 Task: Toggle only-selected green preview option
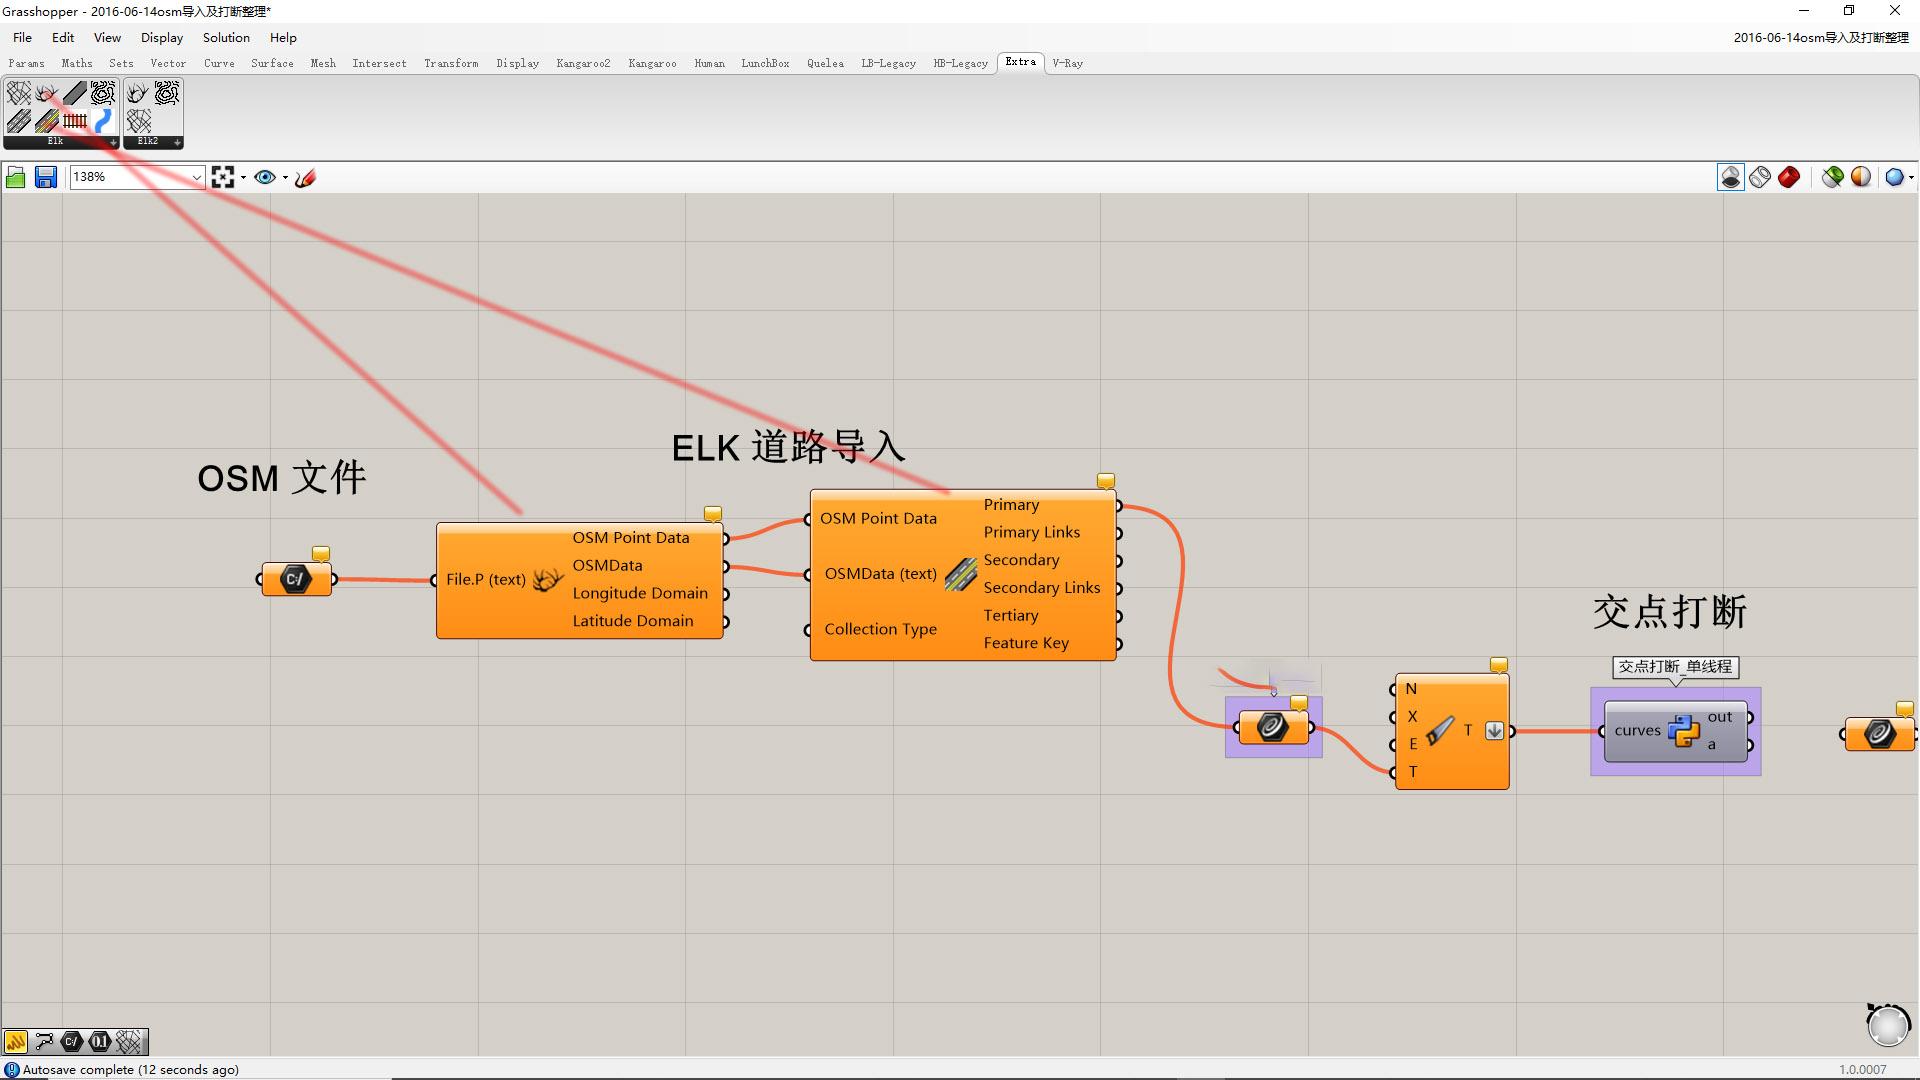(x=1832, y=177)
